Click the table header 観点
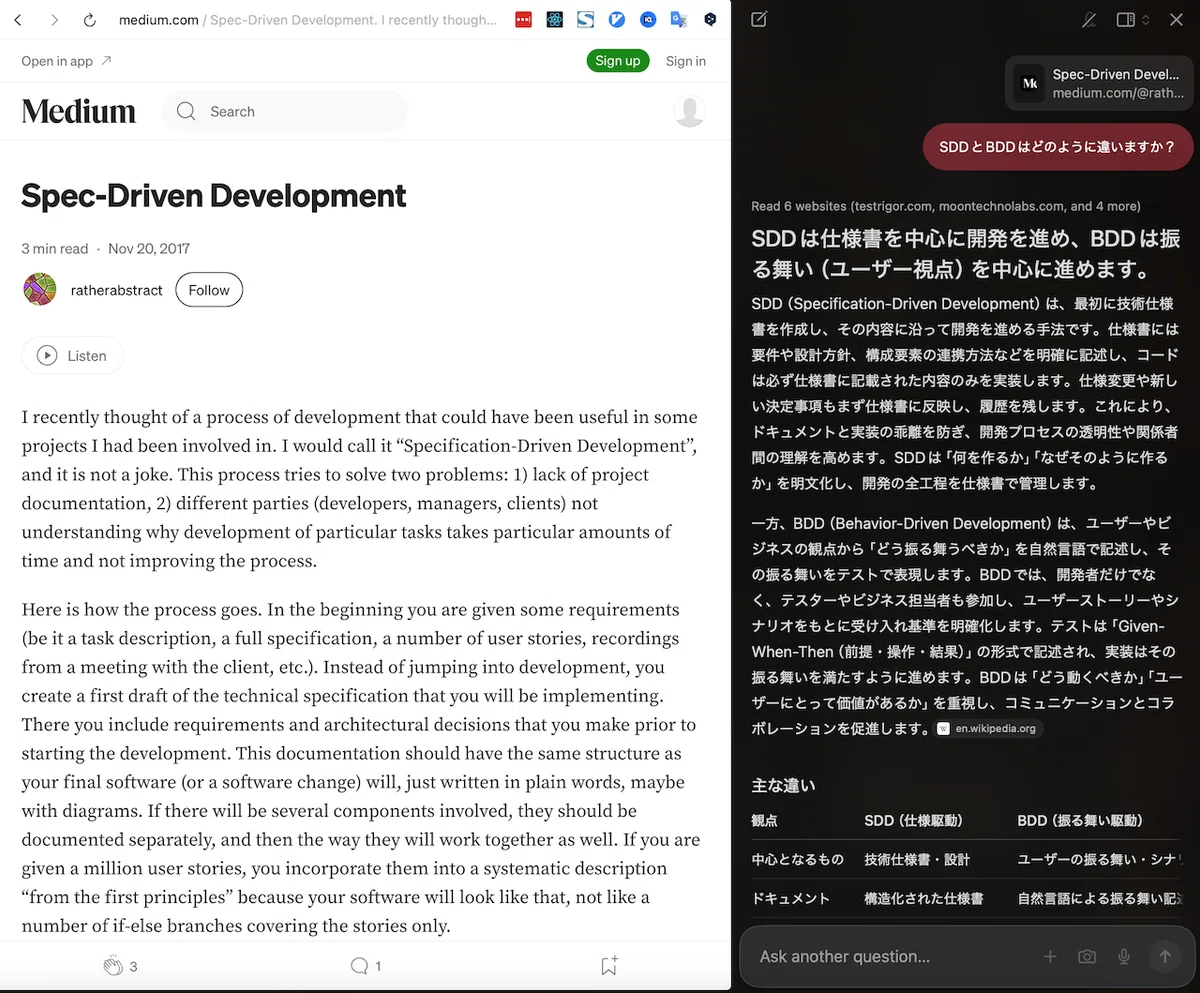 tap(764, 821)
